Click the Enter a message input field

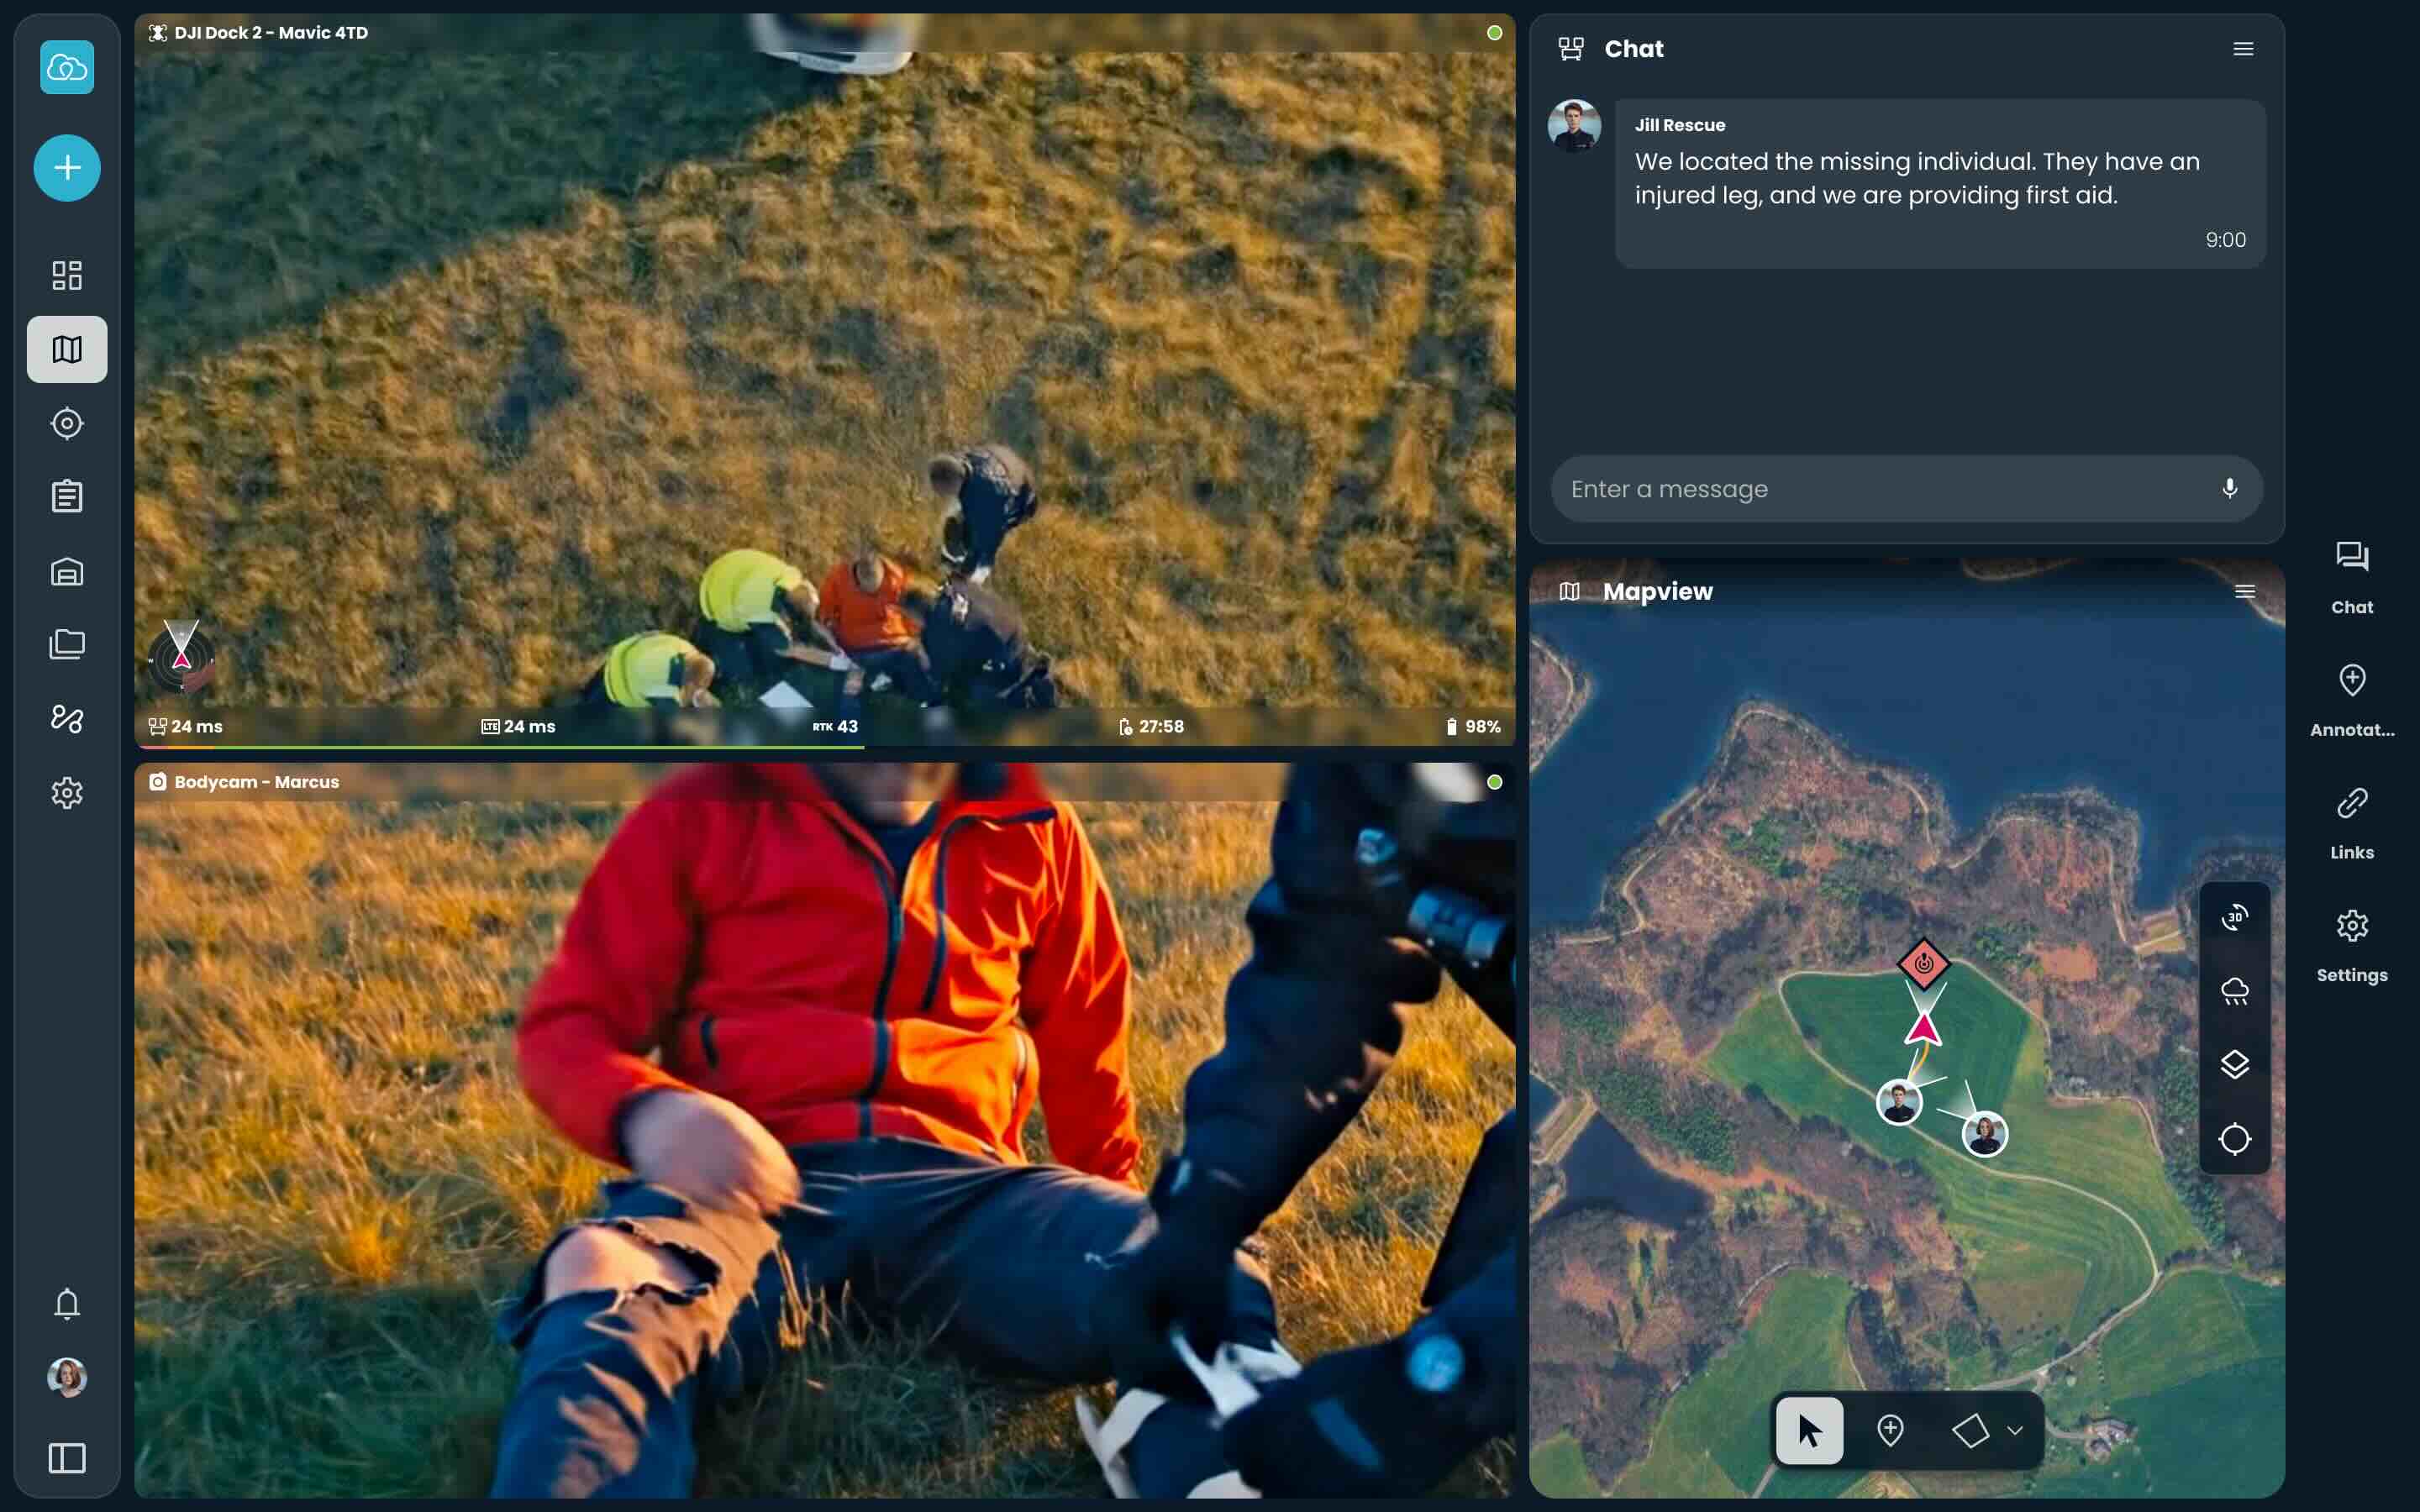click(1907, 489)
